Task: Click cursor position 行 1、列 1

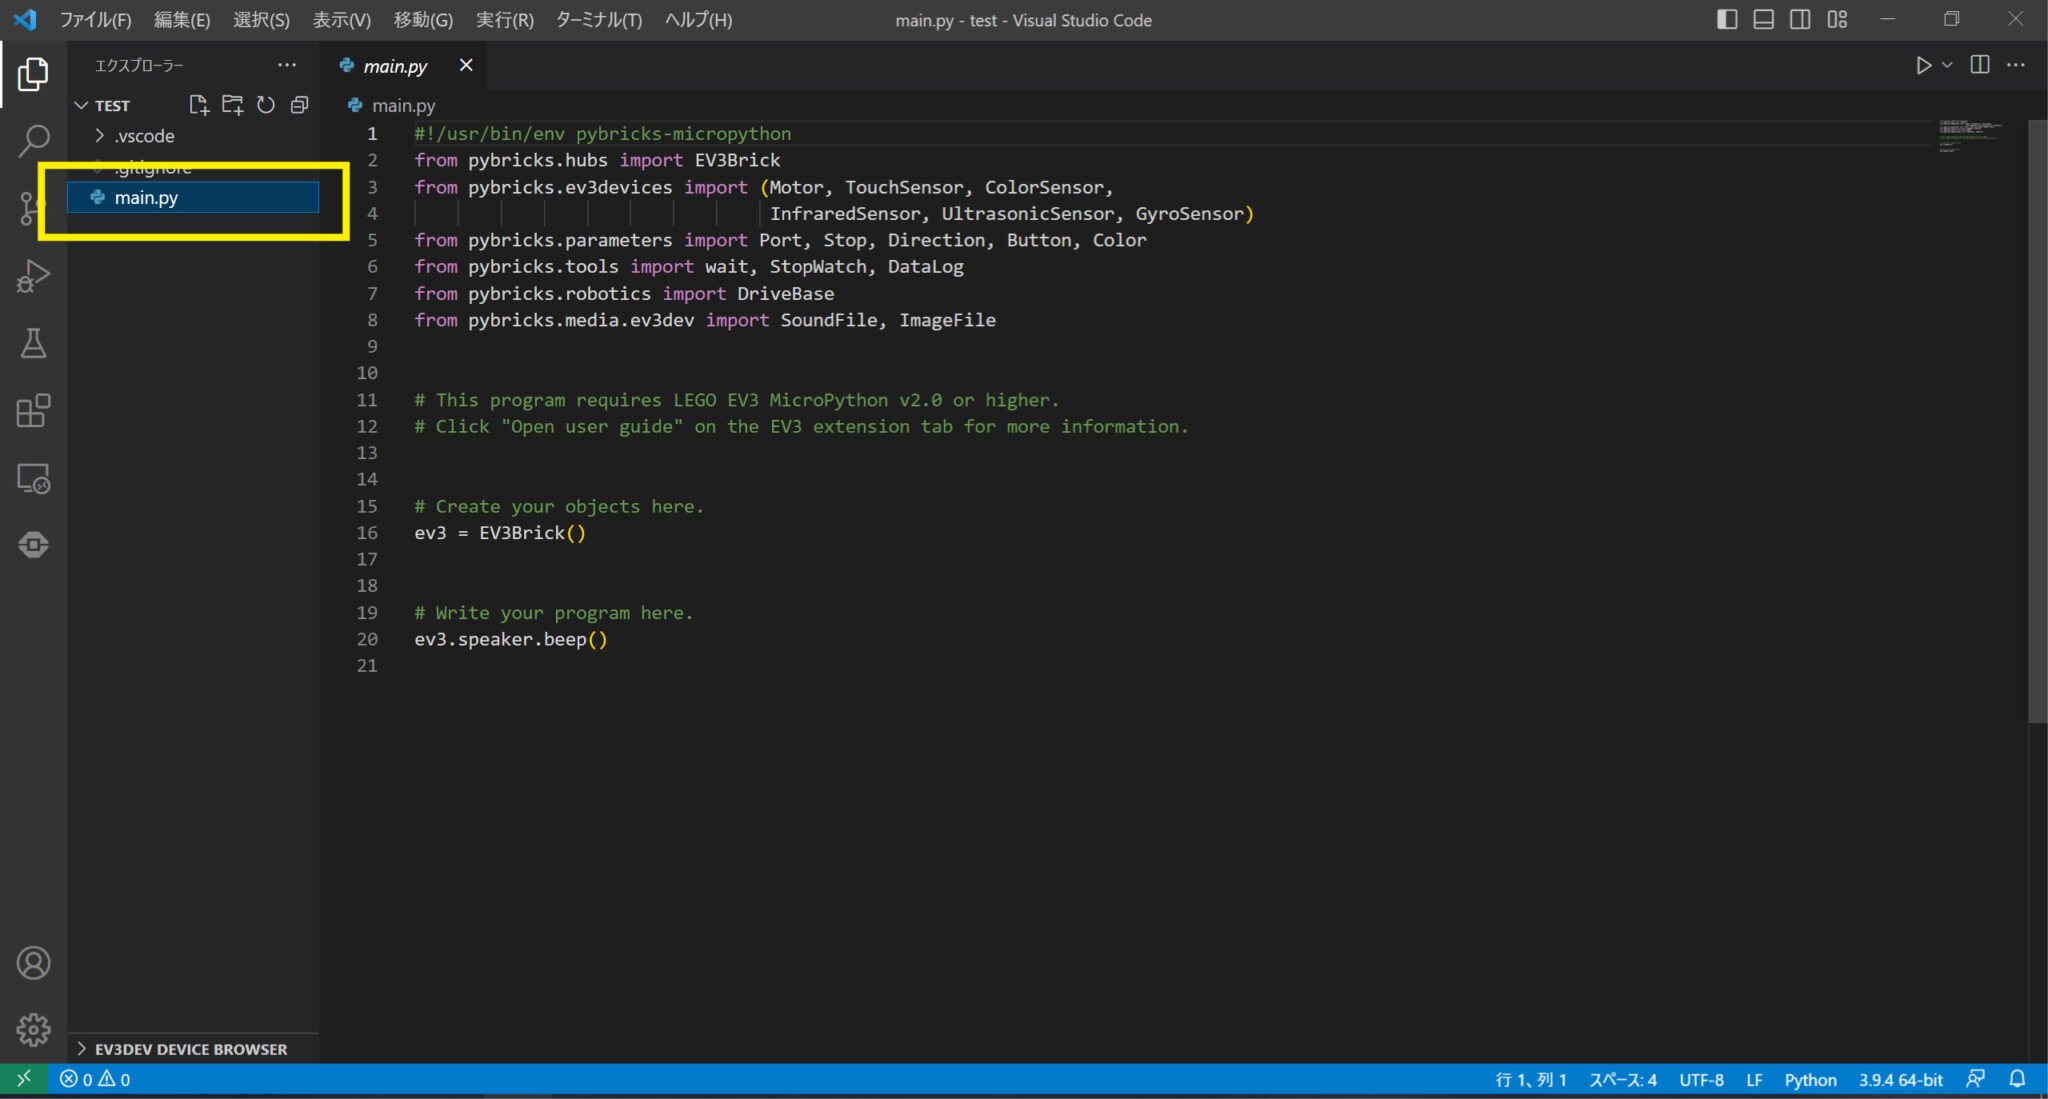Action: click(x=1531, y=1079)
